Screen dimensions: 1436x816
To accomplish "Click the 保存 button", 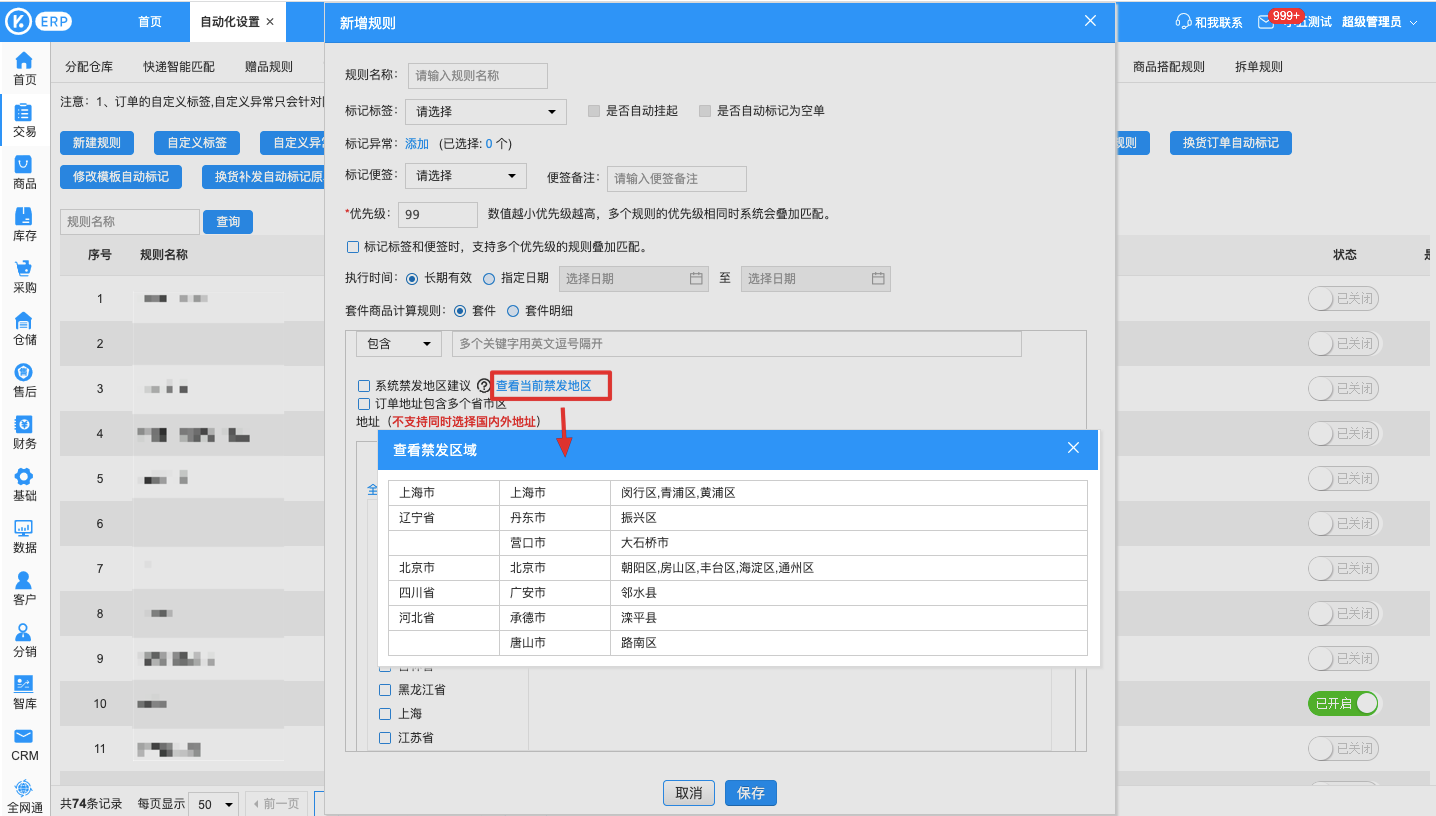I will 751,793.
